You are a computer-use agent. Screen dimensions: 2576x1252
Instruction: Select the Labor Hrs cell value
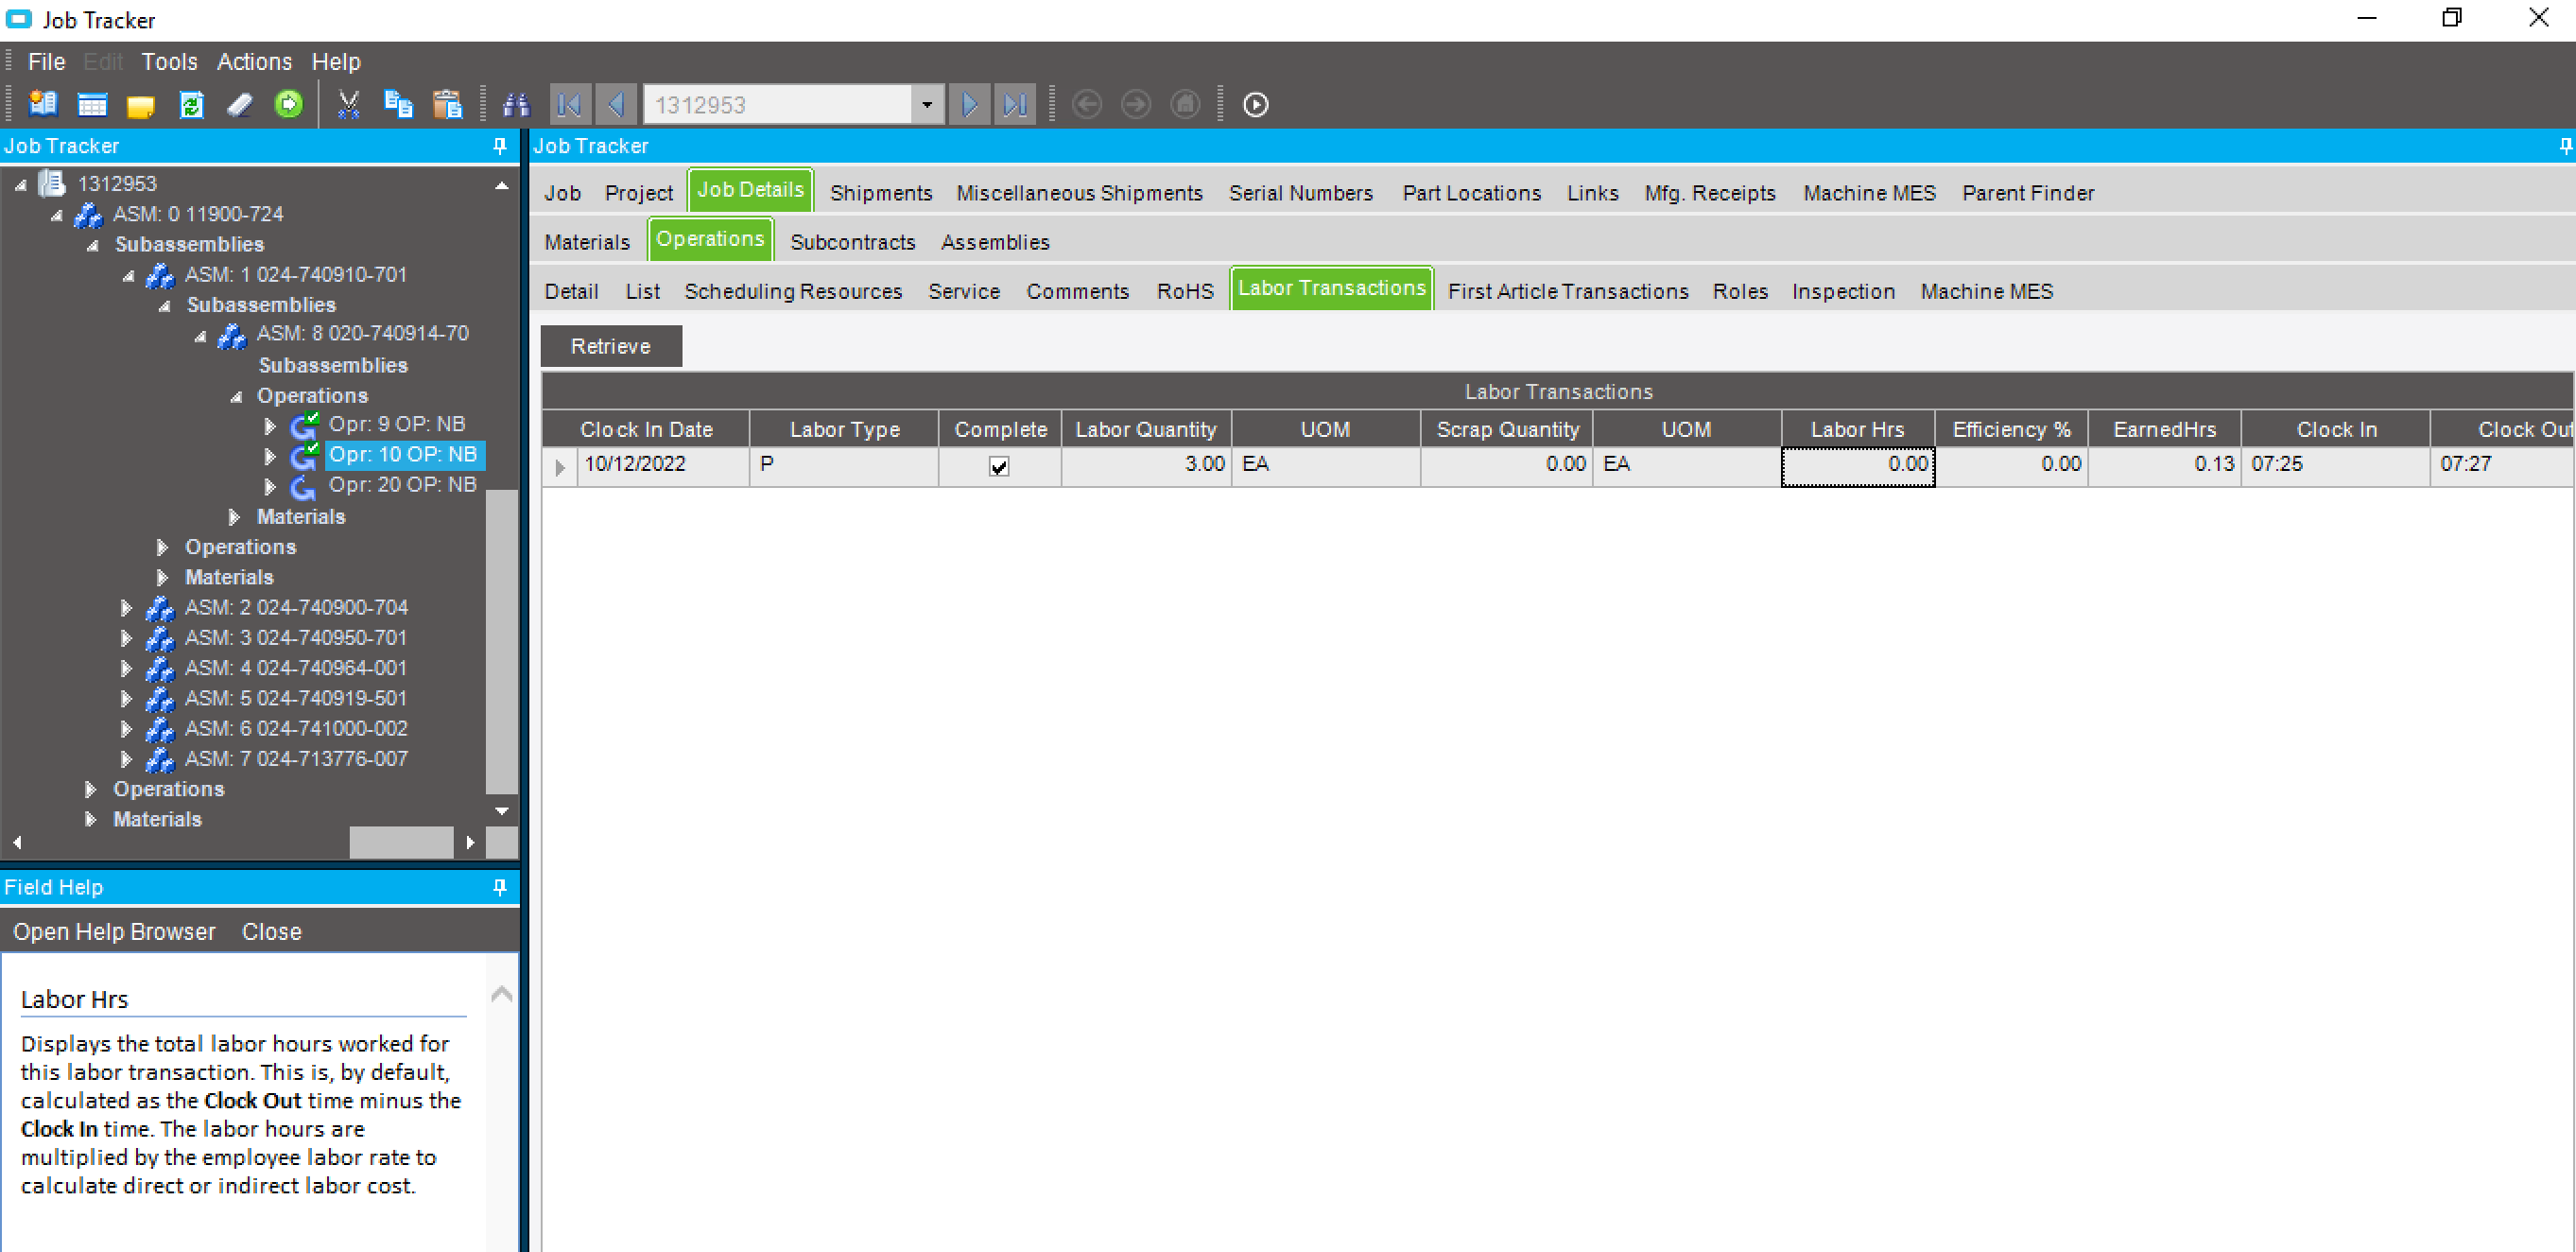pos(1857,464)
